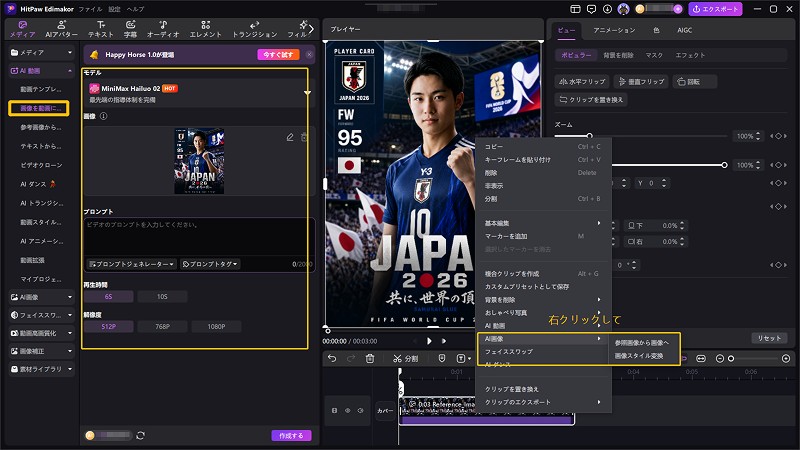Edit the uploaded image with pencil icon

point(290,137)
